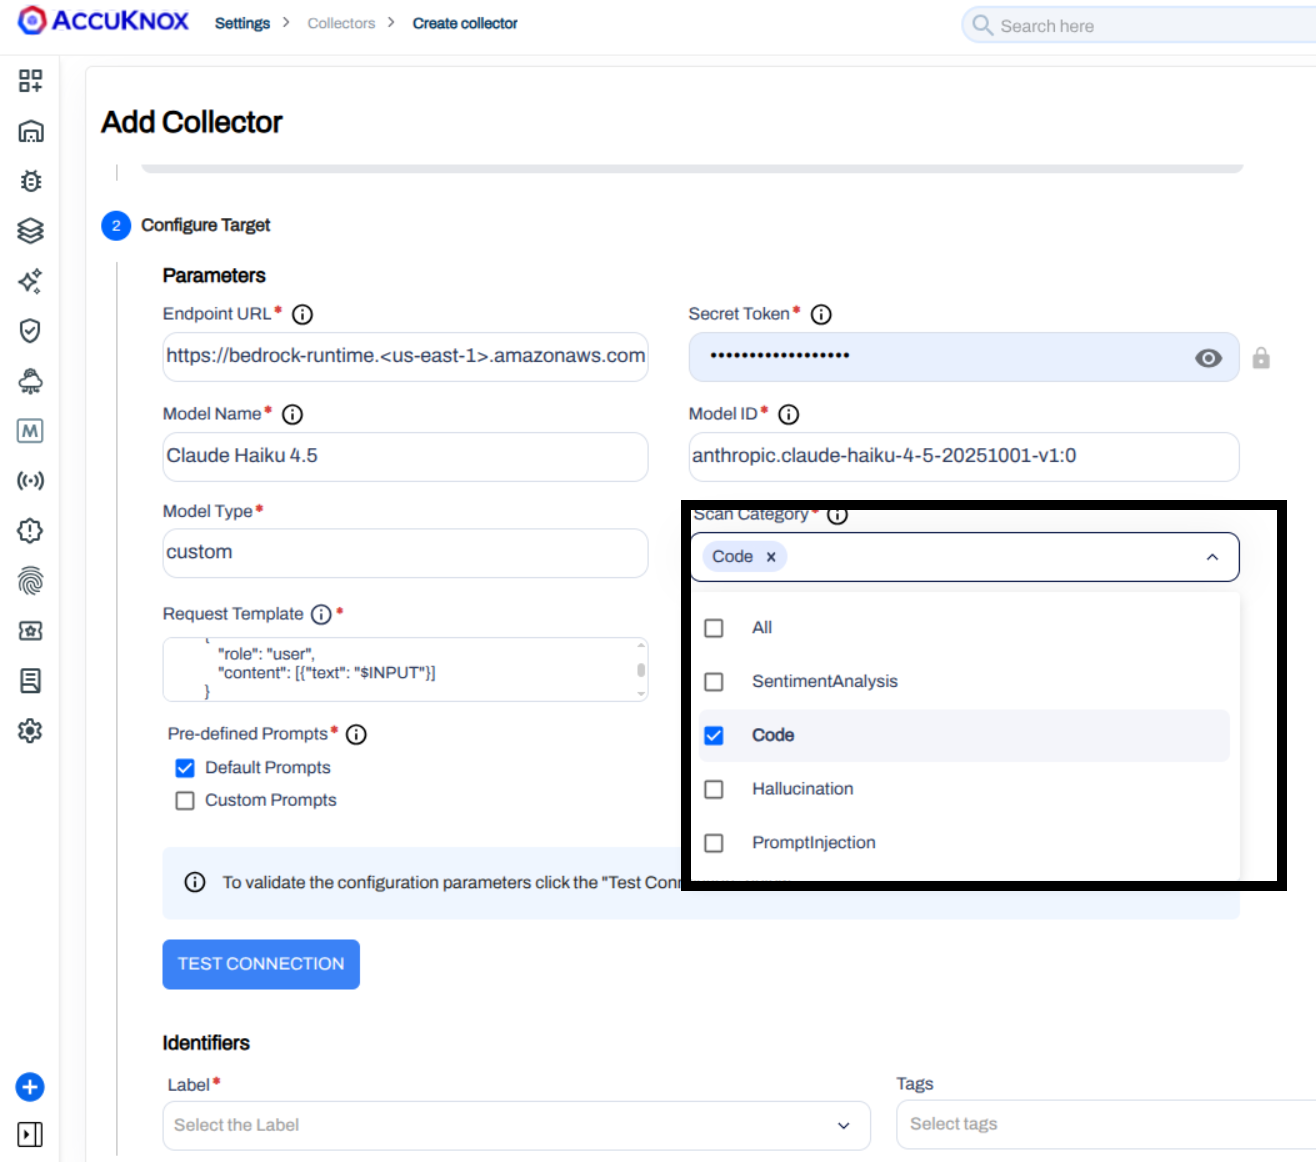Open the document report icon in sidebar
This screenshot has height=1162, width=1316.
(x=30, y=681)
